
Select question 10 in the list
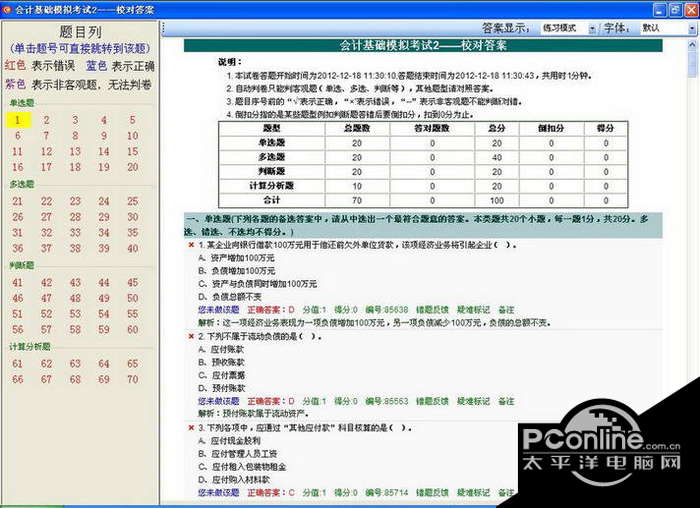(x=133, y=136)
